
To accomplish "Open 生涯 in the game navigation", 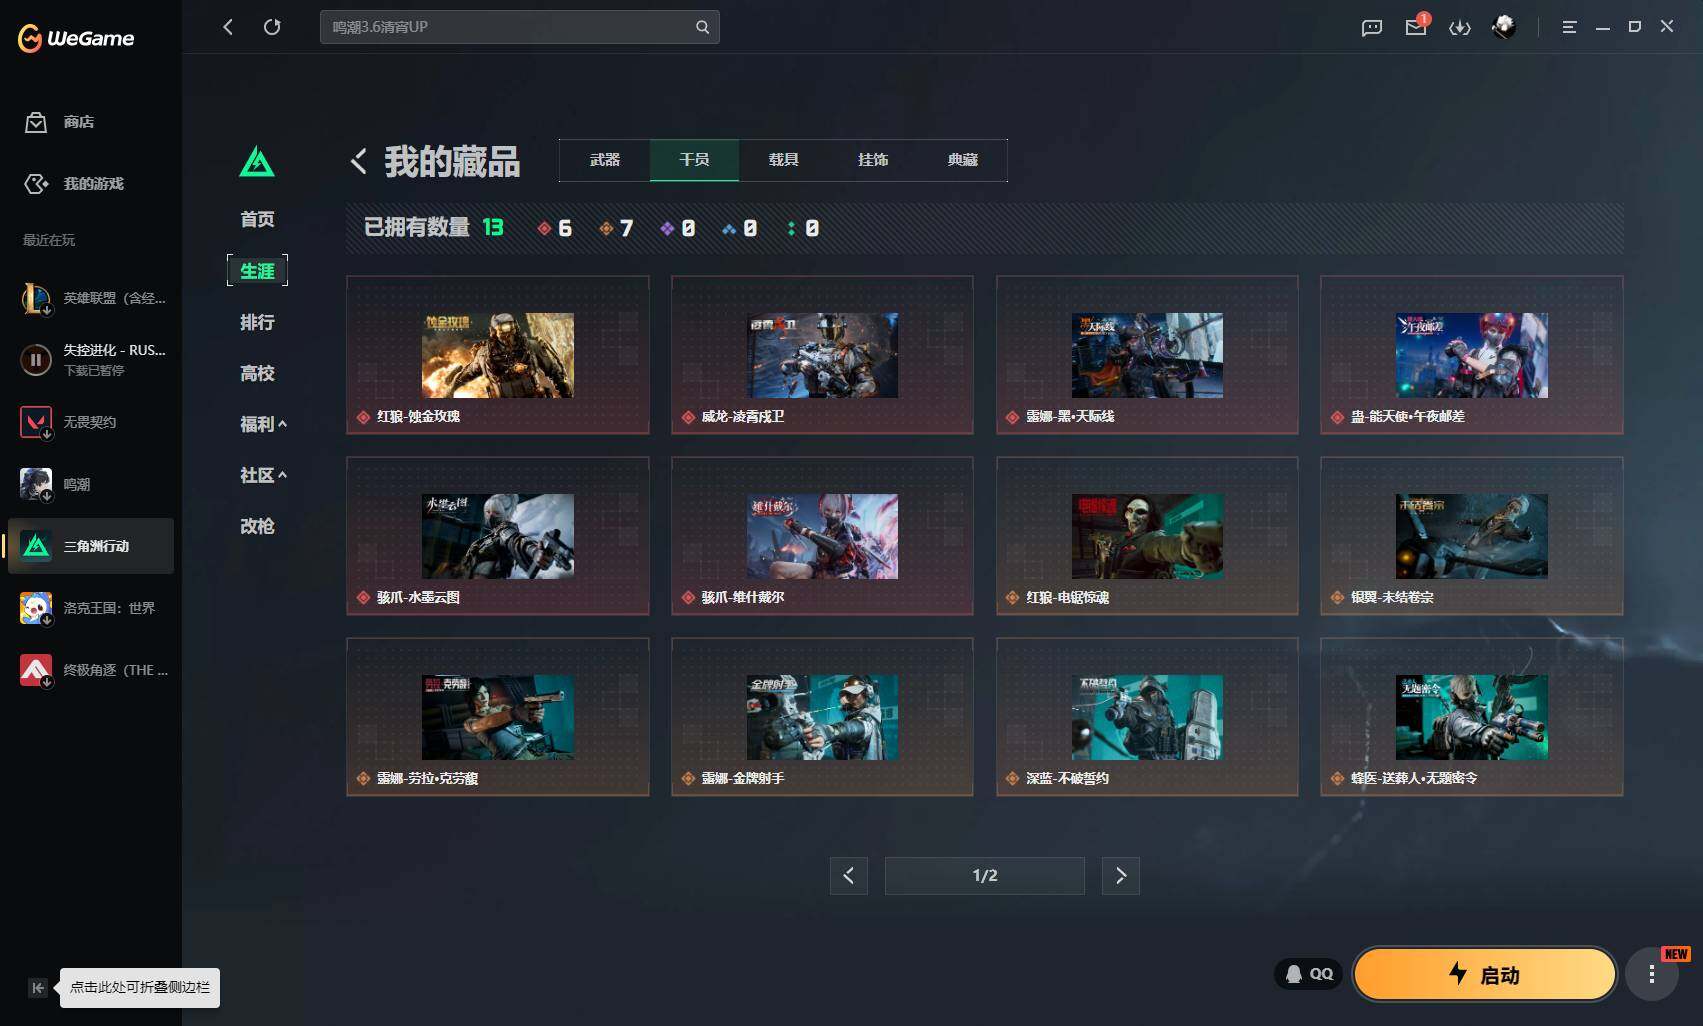I will tap(257, 271).
